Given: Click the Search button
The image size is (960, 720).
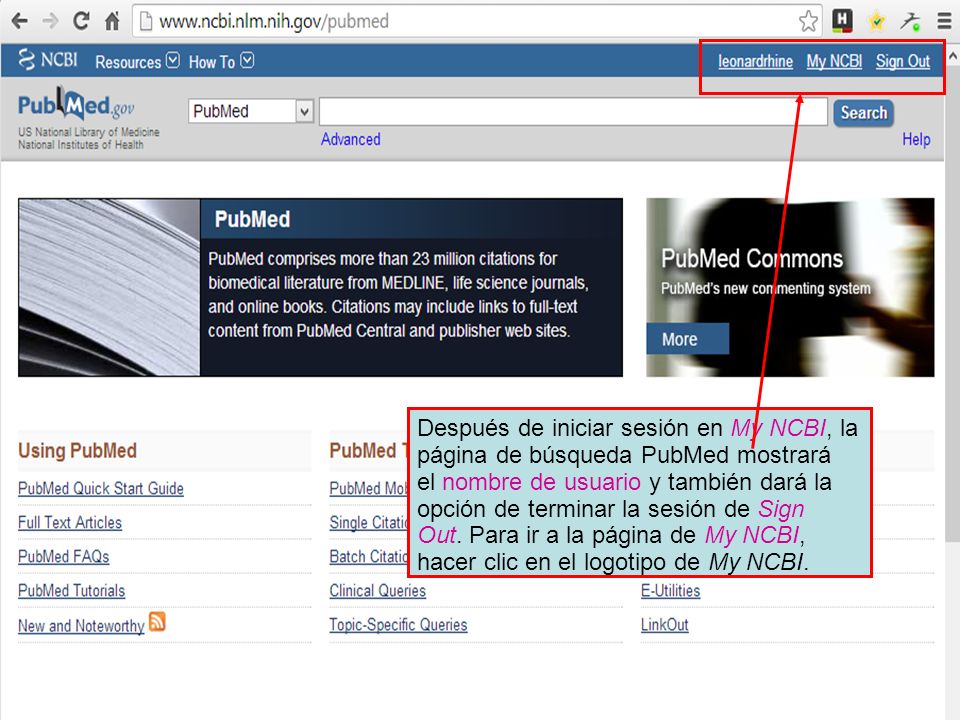Looking at the screenshot, I should (863, 113).
